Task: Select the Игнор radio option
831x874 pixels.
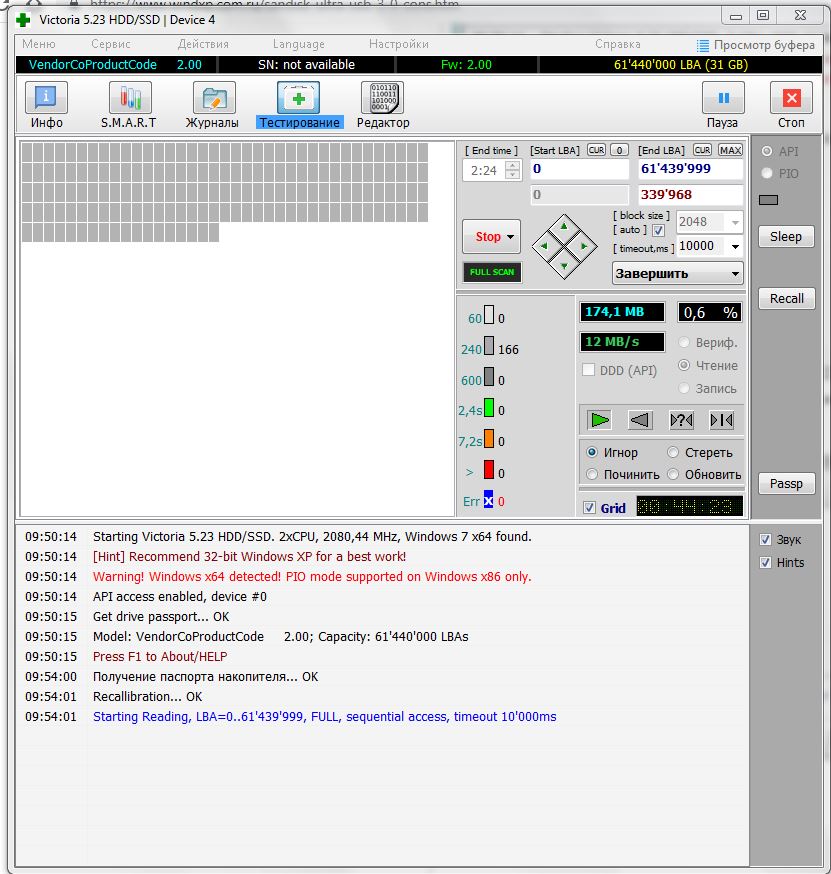Action: point(592,452)
